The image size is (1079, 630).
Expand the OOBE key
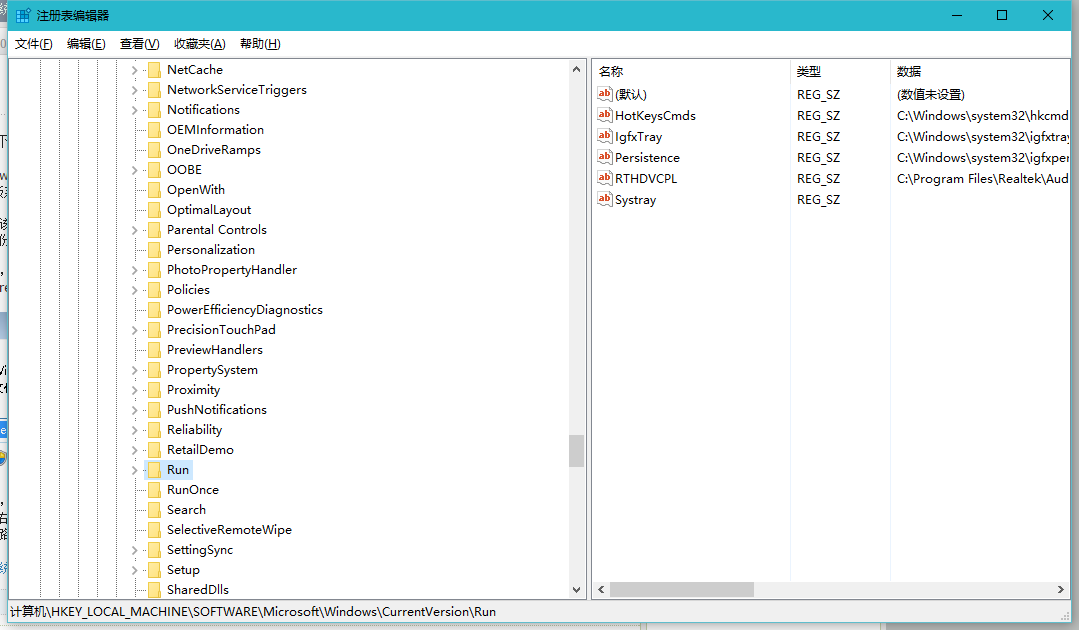coord(135,169)
